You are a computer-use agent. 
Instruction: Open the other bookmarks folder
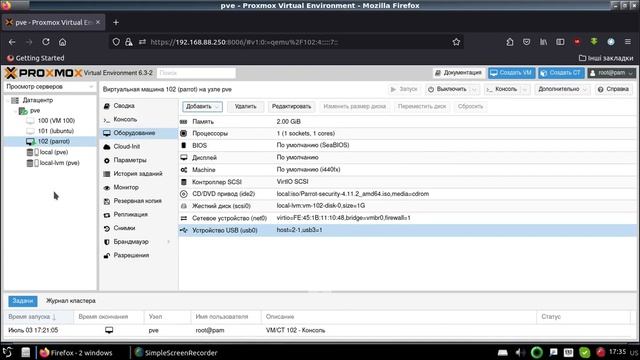[x=606, y=58]
